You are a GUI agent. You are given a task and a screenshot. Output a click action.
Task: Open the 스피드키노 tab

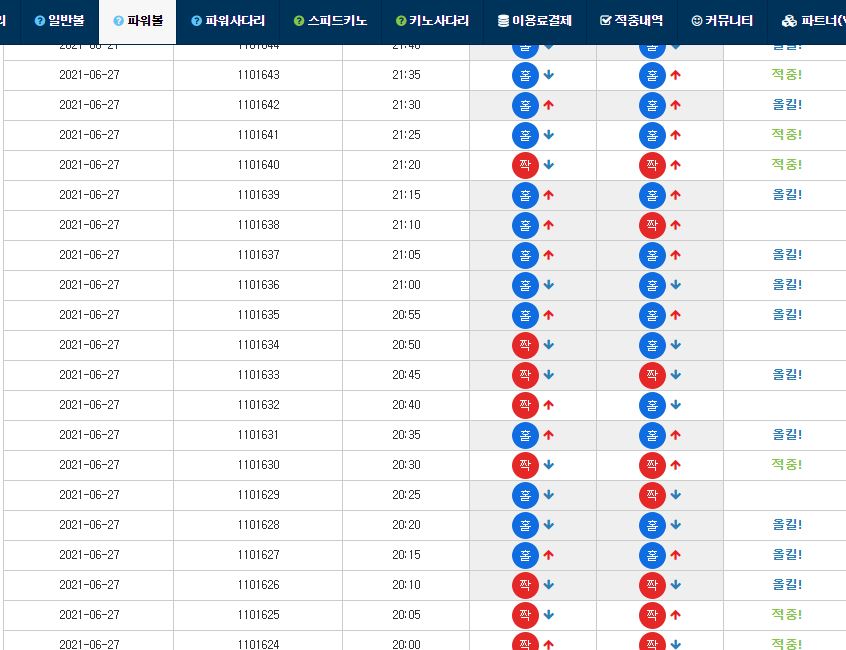tap(330, 20)
